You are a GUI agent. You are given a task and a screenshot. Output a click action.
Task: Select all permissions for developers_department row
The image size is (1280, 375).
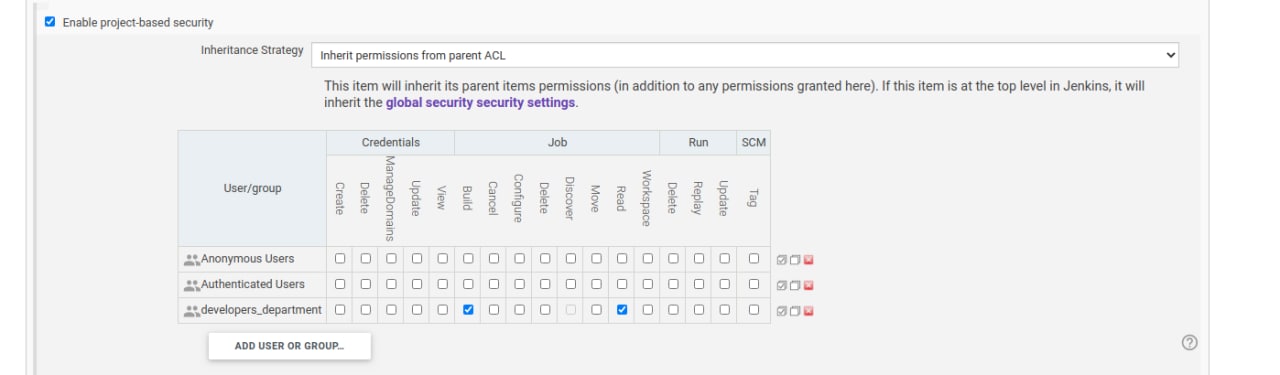782,310
